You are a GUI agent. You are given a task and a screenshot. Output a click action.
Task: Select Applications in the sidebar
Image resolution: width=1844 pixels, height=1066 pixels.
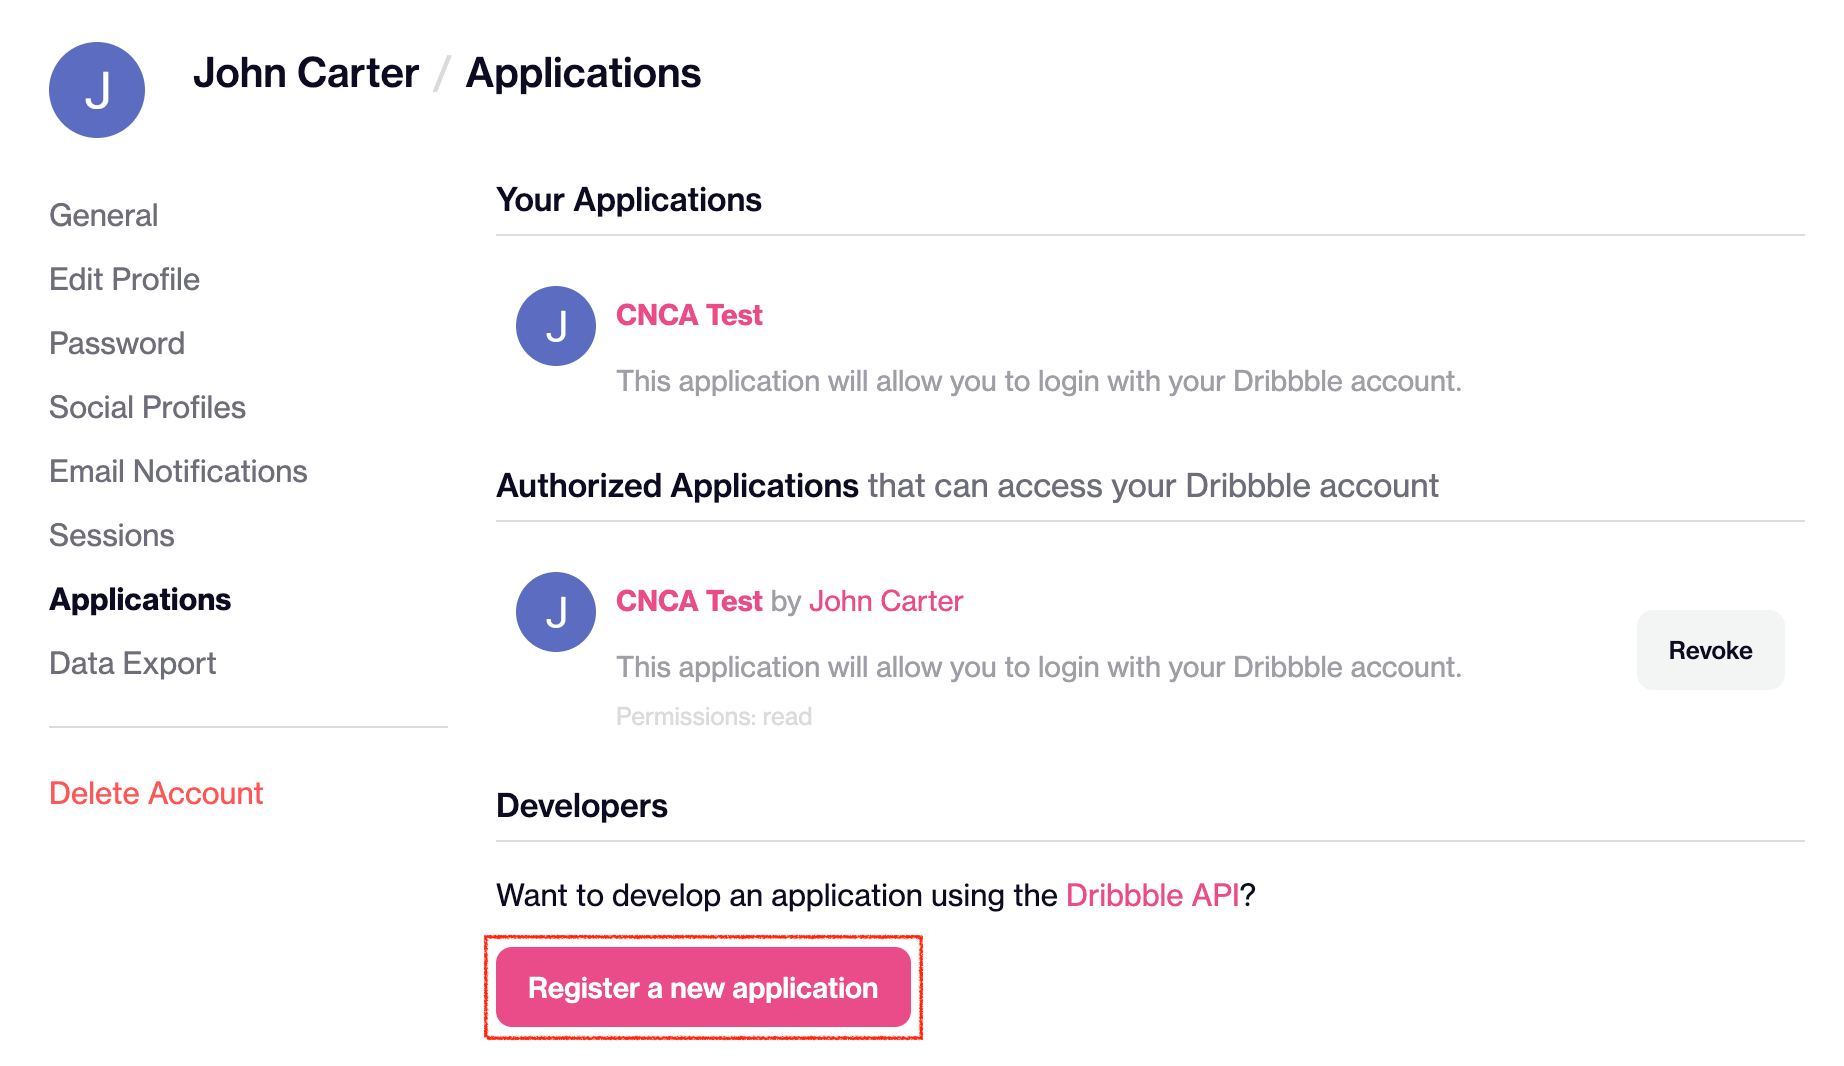141,599
